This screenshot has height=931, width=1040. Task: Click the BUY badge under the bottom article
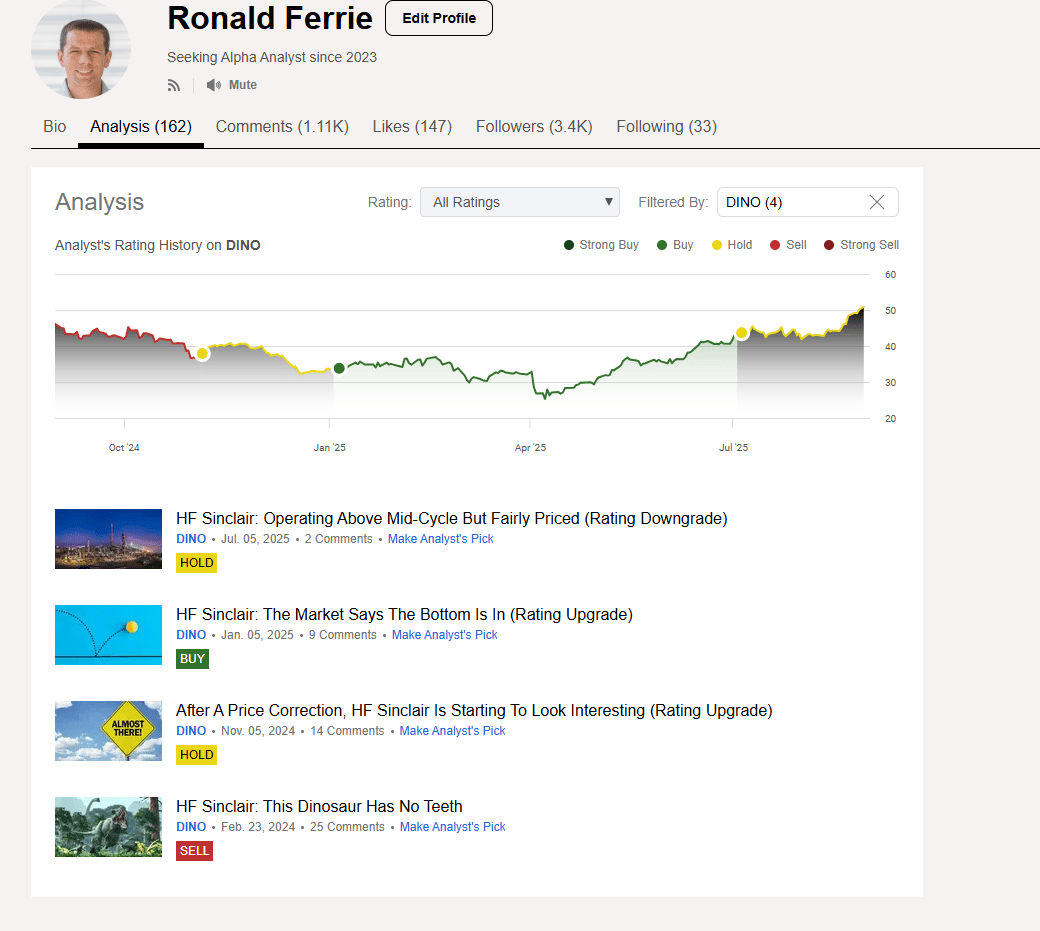click(x=192, y=659)
